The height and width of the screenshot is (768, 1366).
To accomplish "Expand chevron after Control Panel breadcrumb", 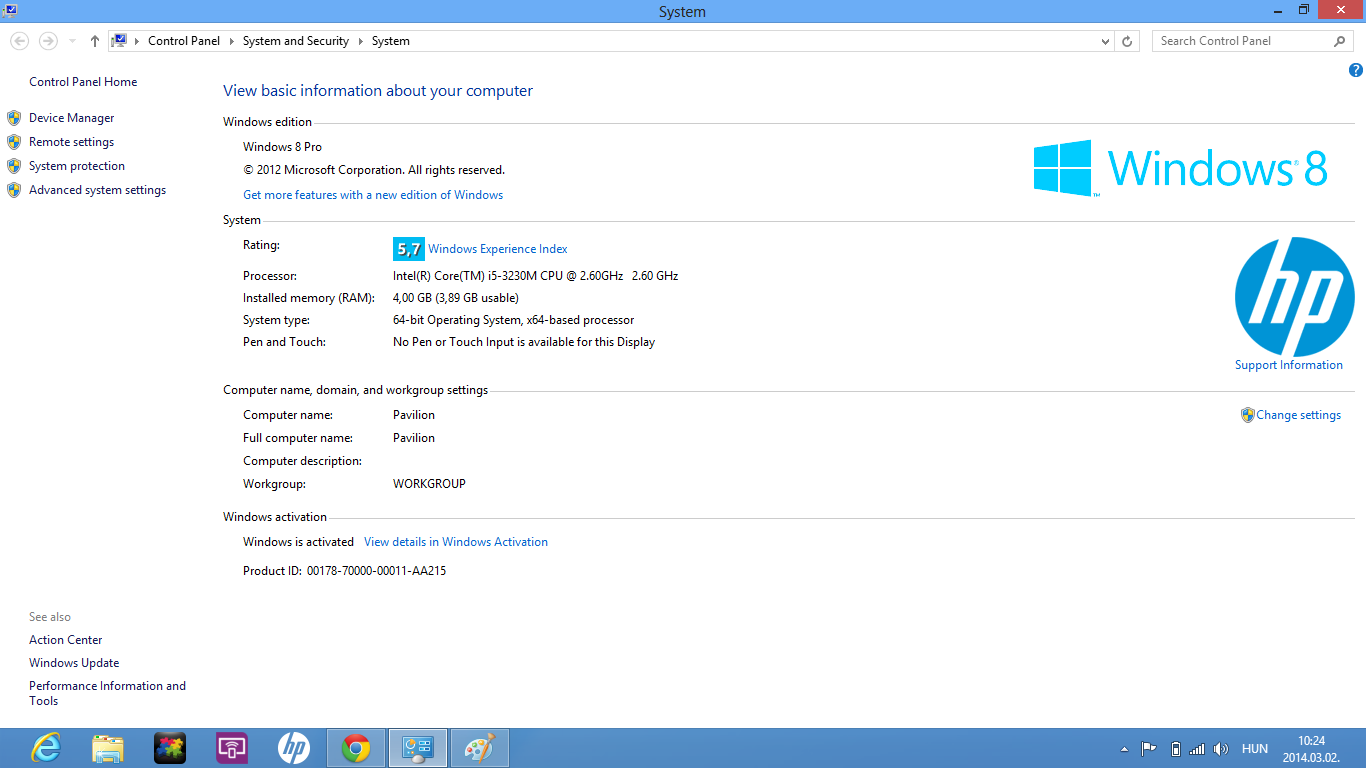I will [x=231, y=41].
